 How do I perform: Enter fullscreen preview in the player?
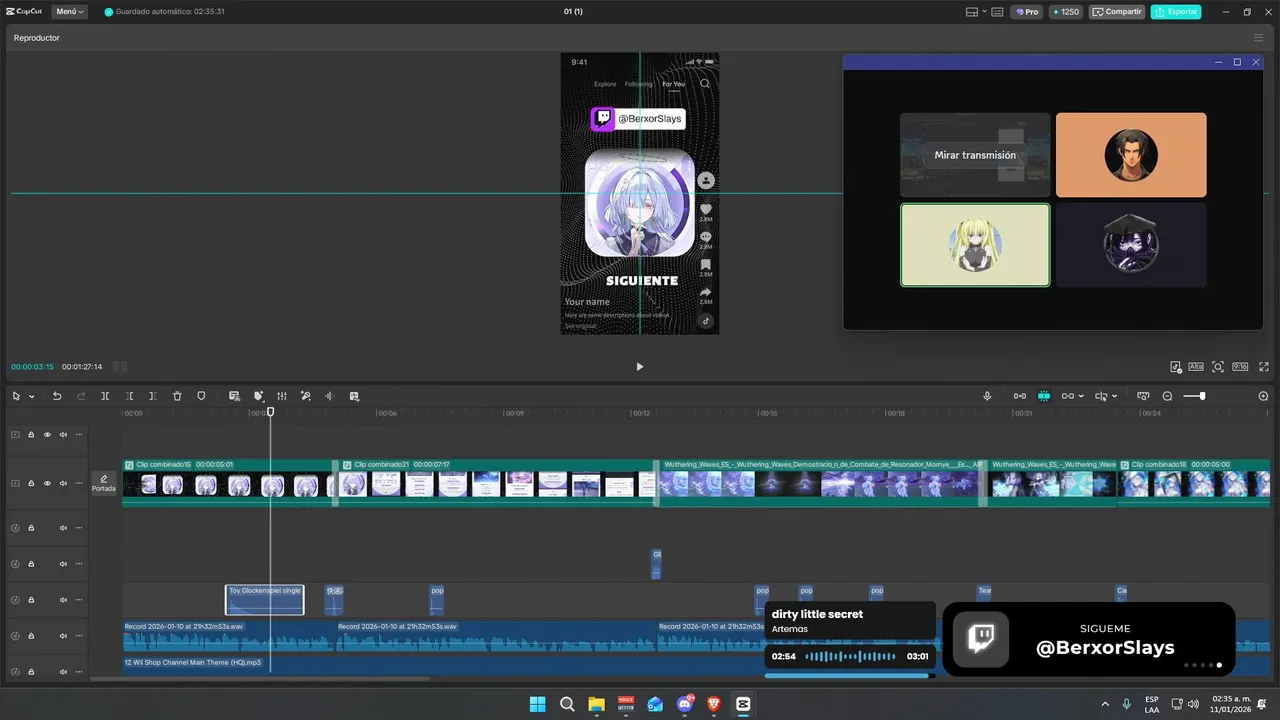(1264, 367)
